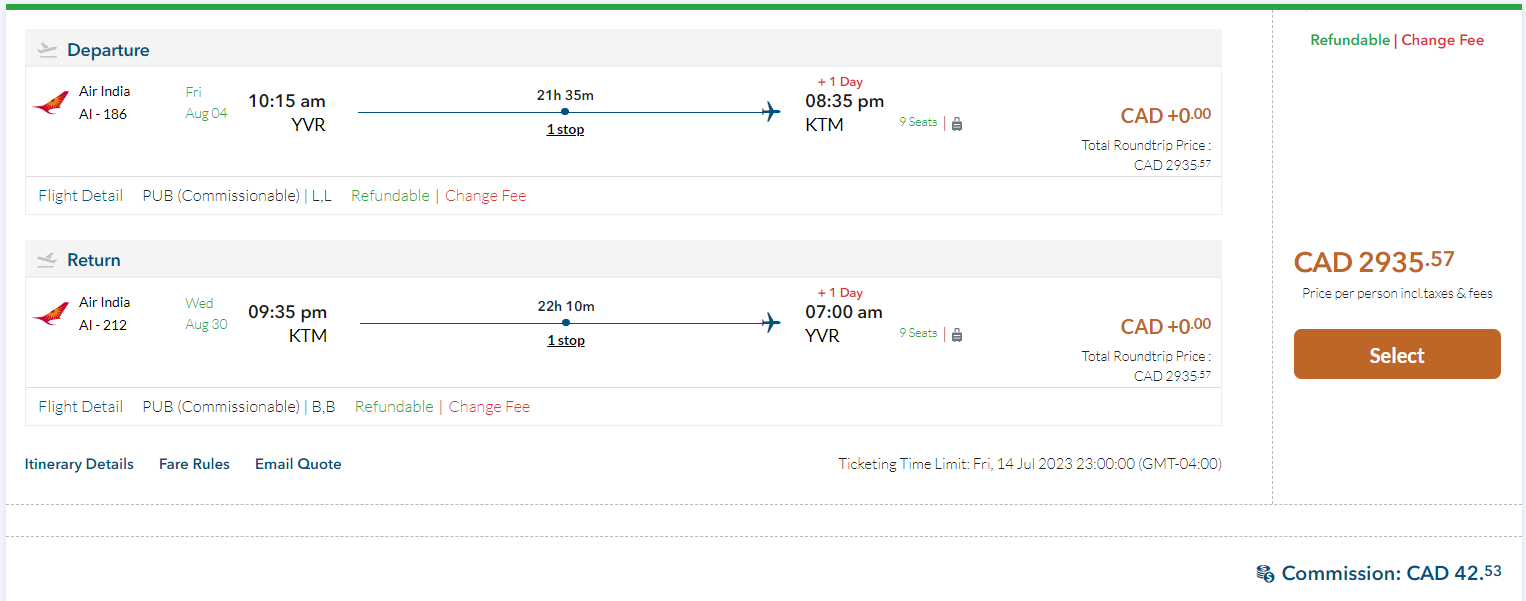Open Flight Detail for the return flight
Screen dimensions: 1526x601
(x=81, y=407)
